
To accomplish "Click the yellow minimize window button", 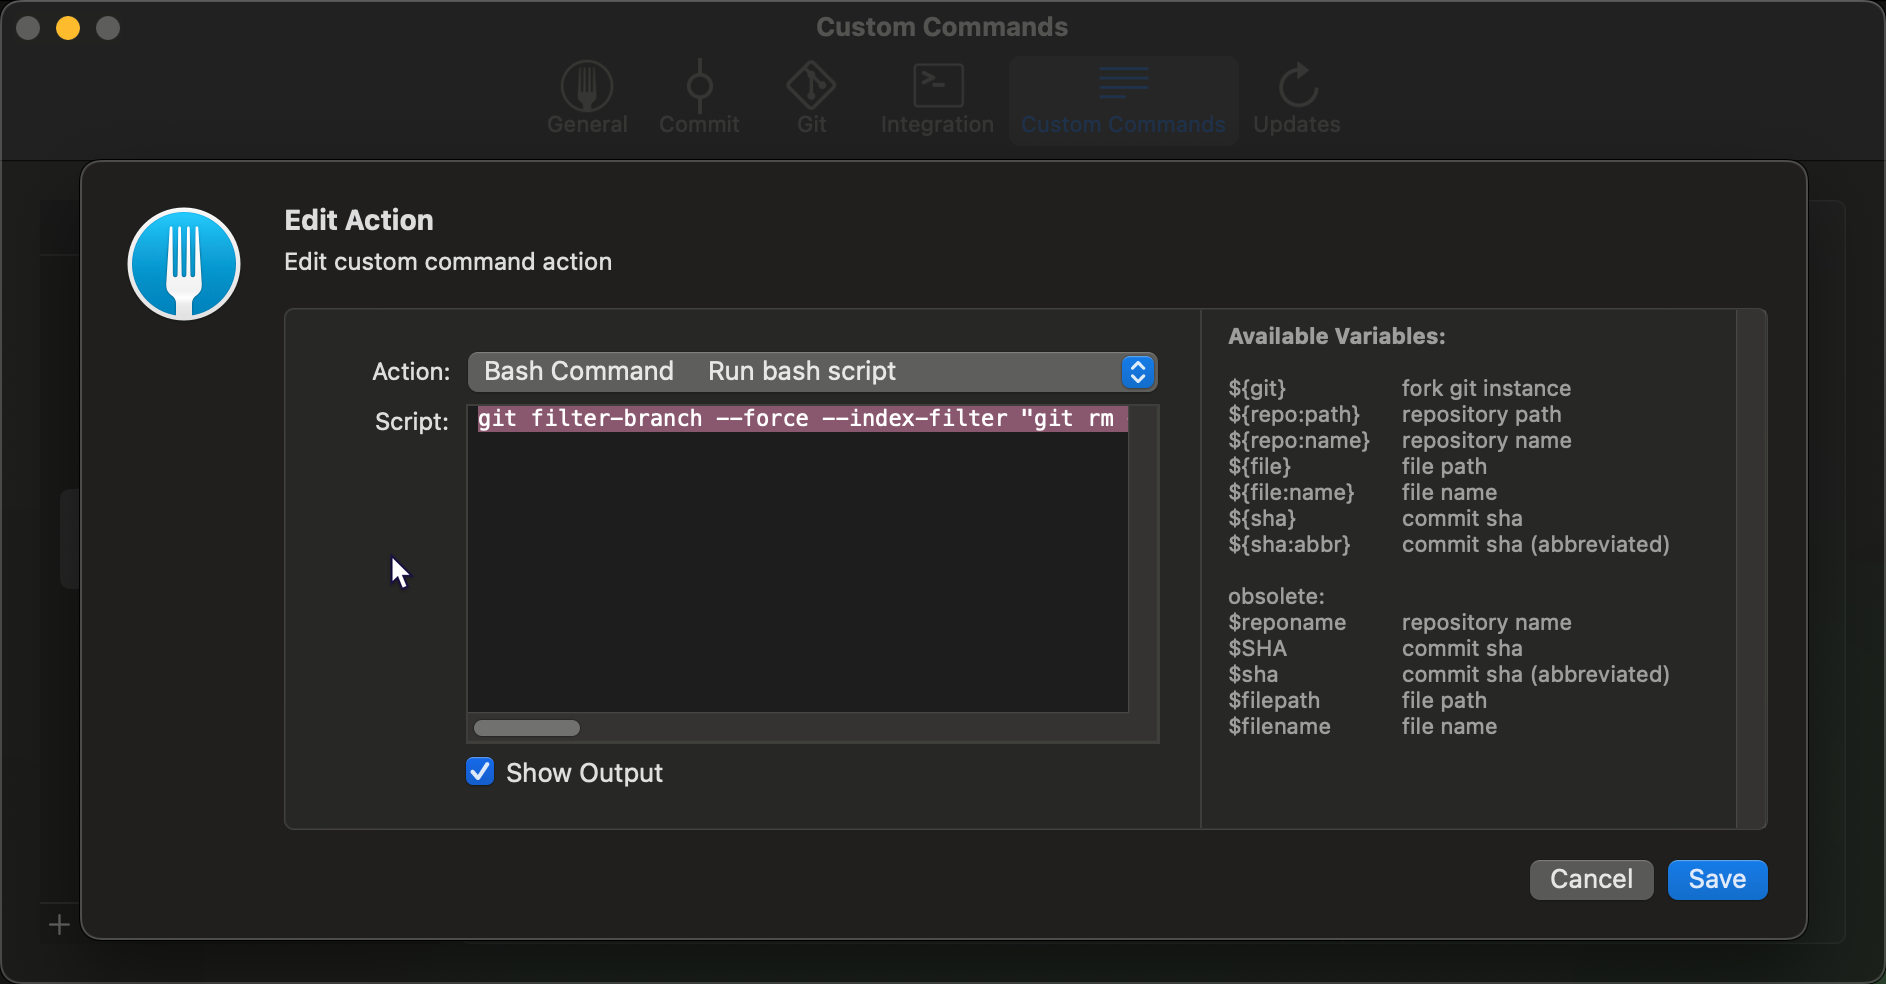I will click(68, 28).
